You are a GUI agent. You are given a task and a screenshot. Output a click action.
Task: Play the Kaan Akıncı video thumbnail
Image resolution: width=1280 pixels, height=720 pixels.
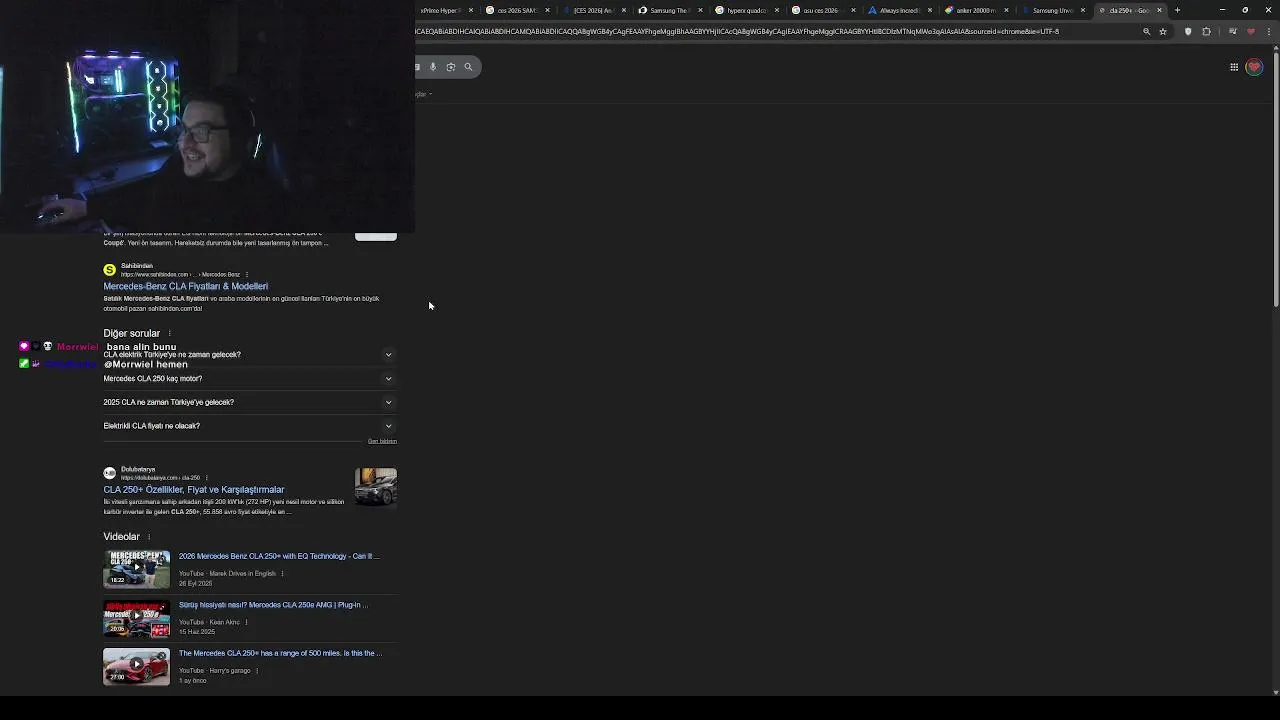(x=137, y=617)
